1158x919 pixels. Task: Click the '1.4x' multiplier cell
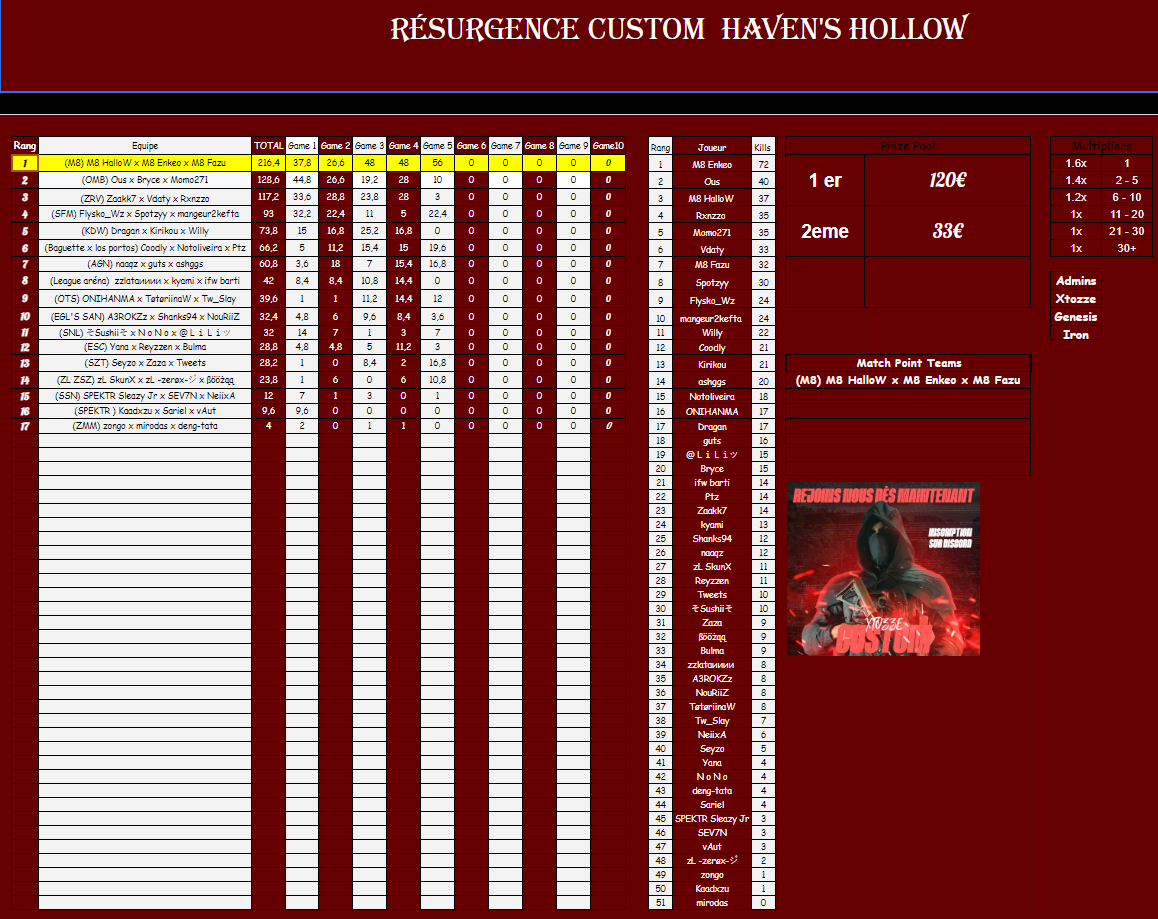coord(1076,180)
